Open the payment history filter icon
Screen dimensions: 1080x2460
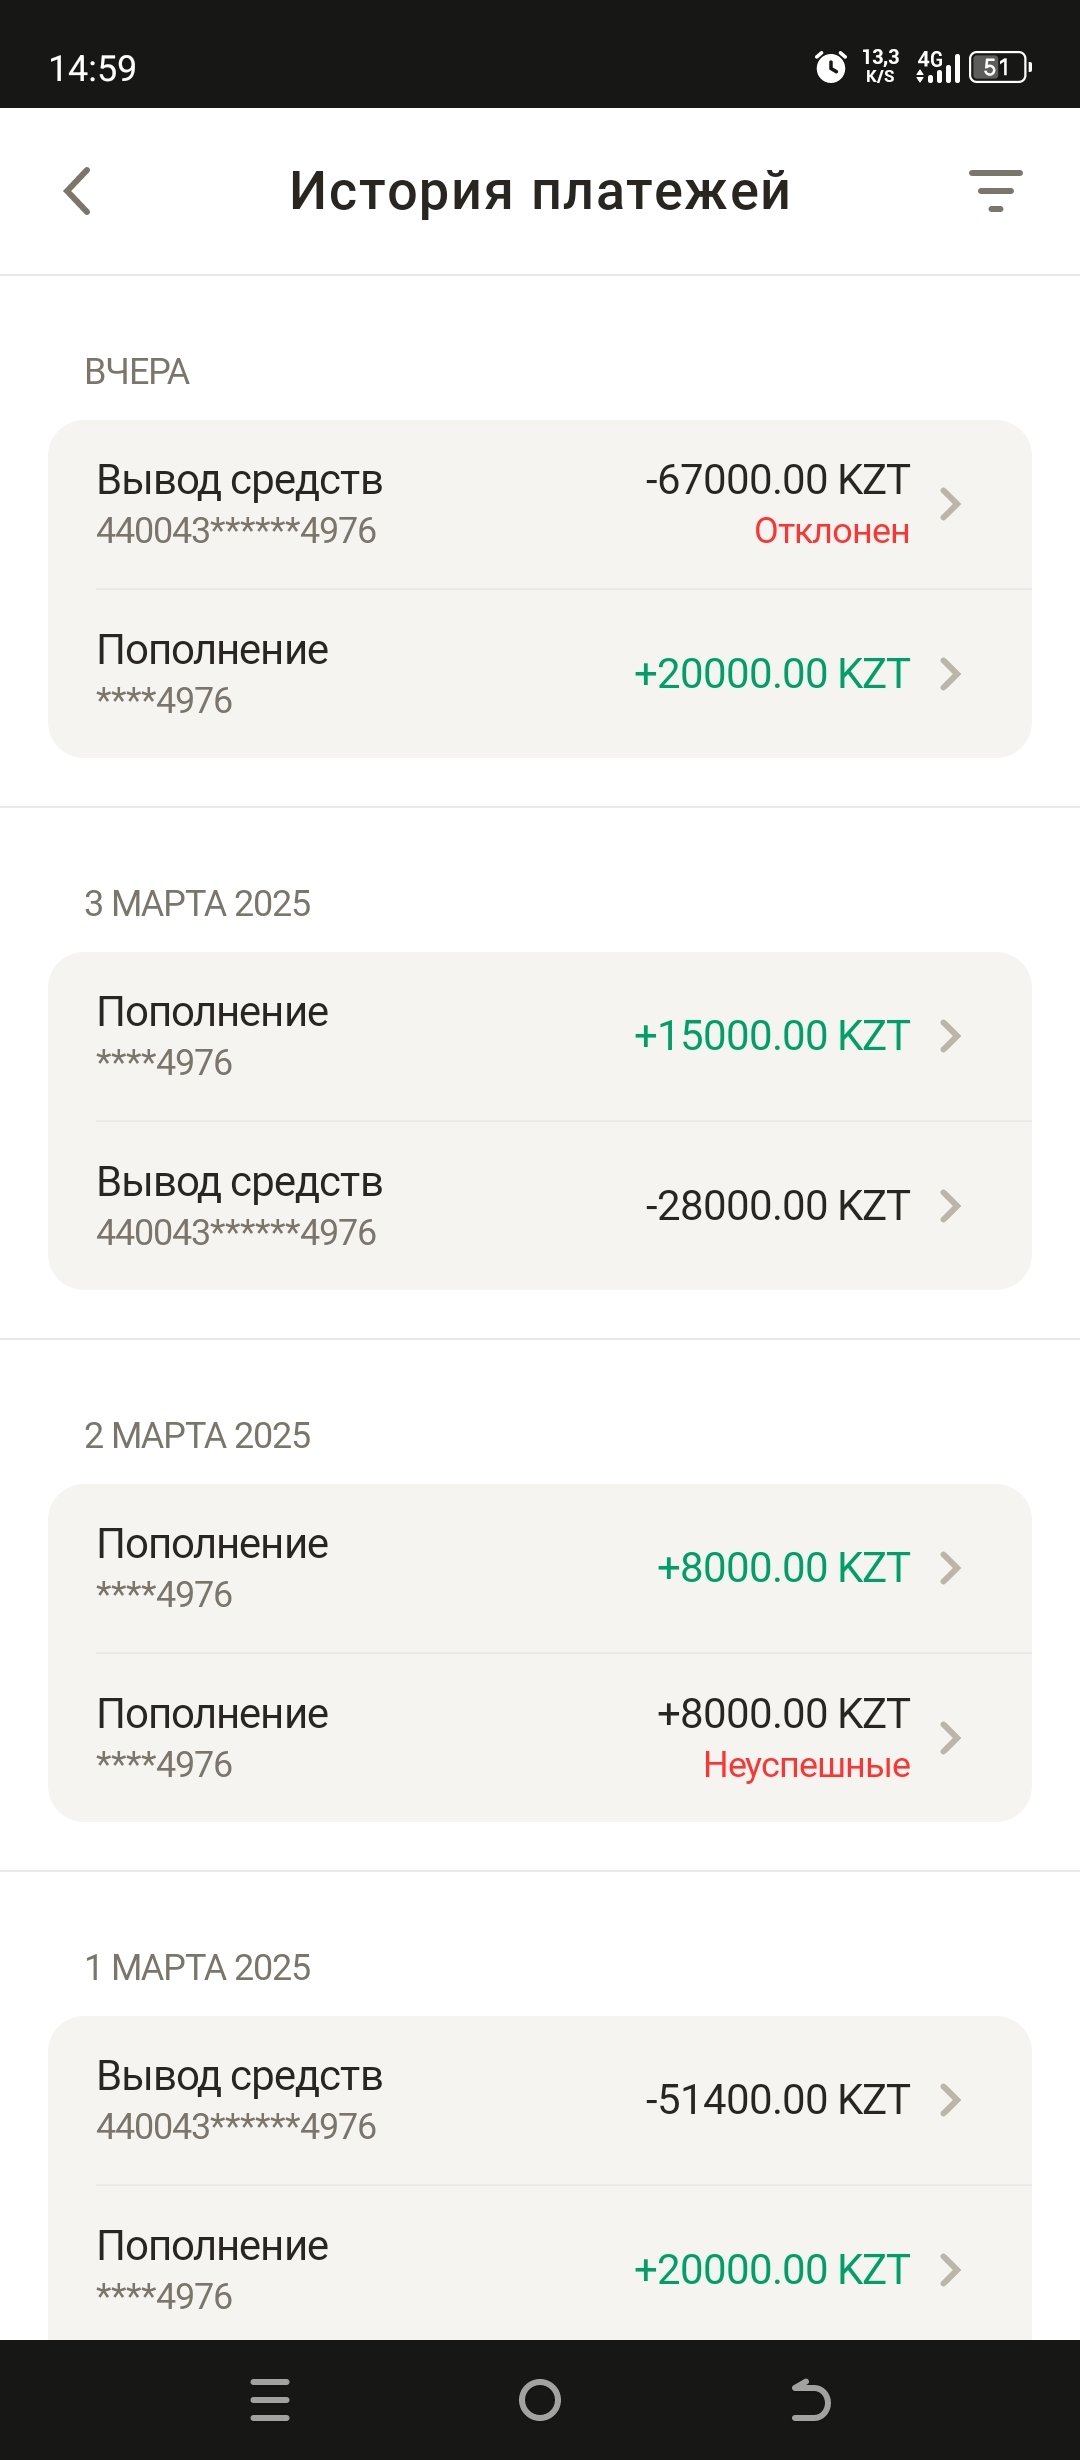(x=995, y=191)
